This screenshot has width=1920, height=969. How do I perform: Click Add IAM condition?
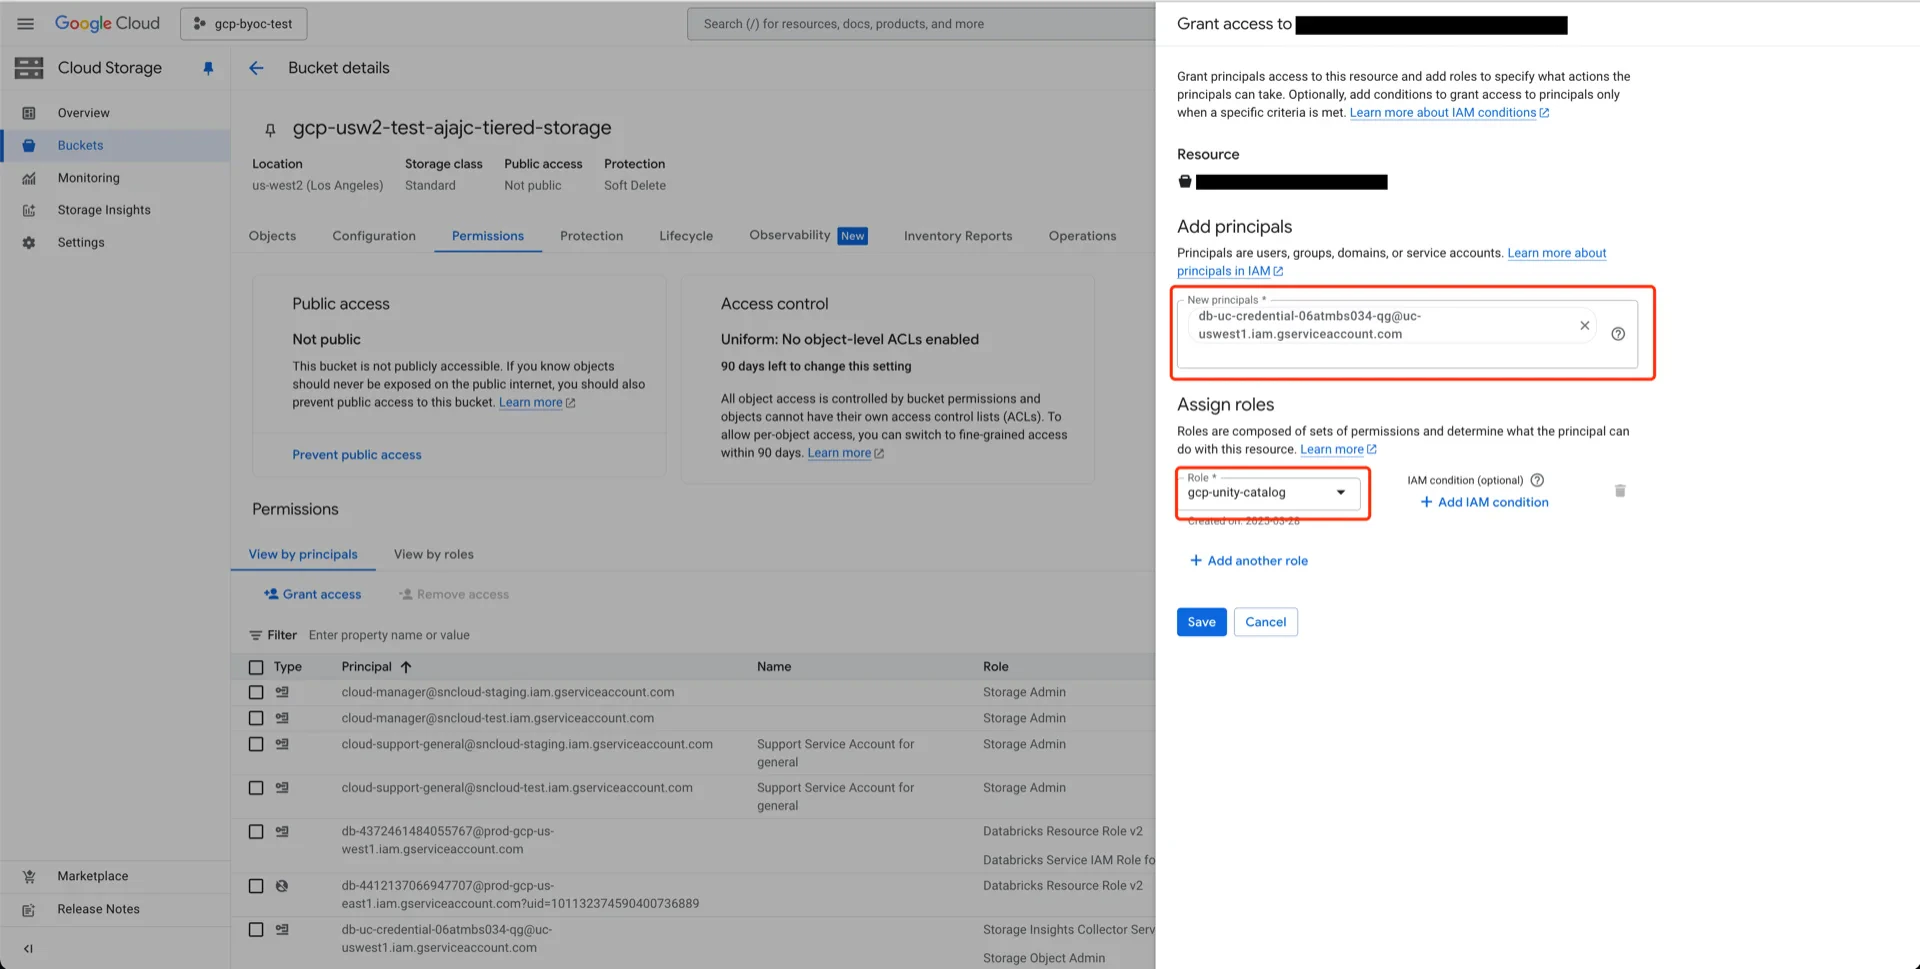(x=1484, y=502)
